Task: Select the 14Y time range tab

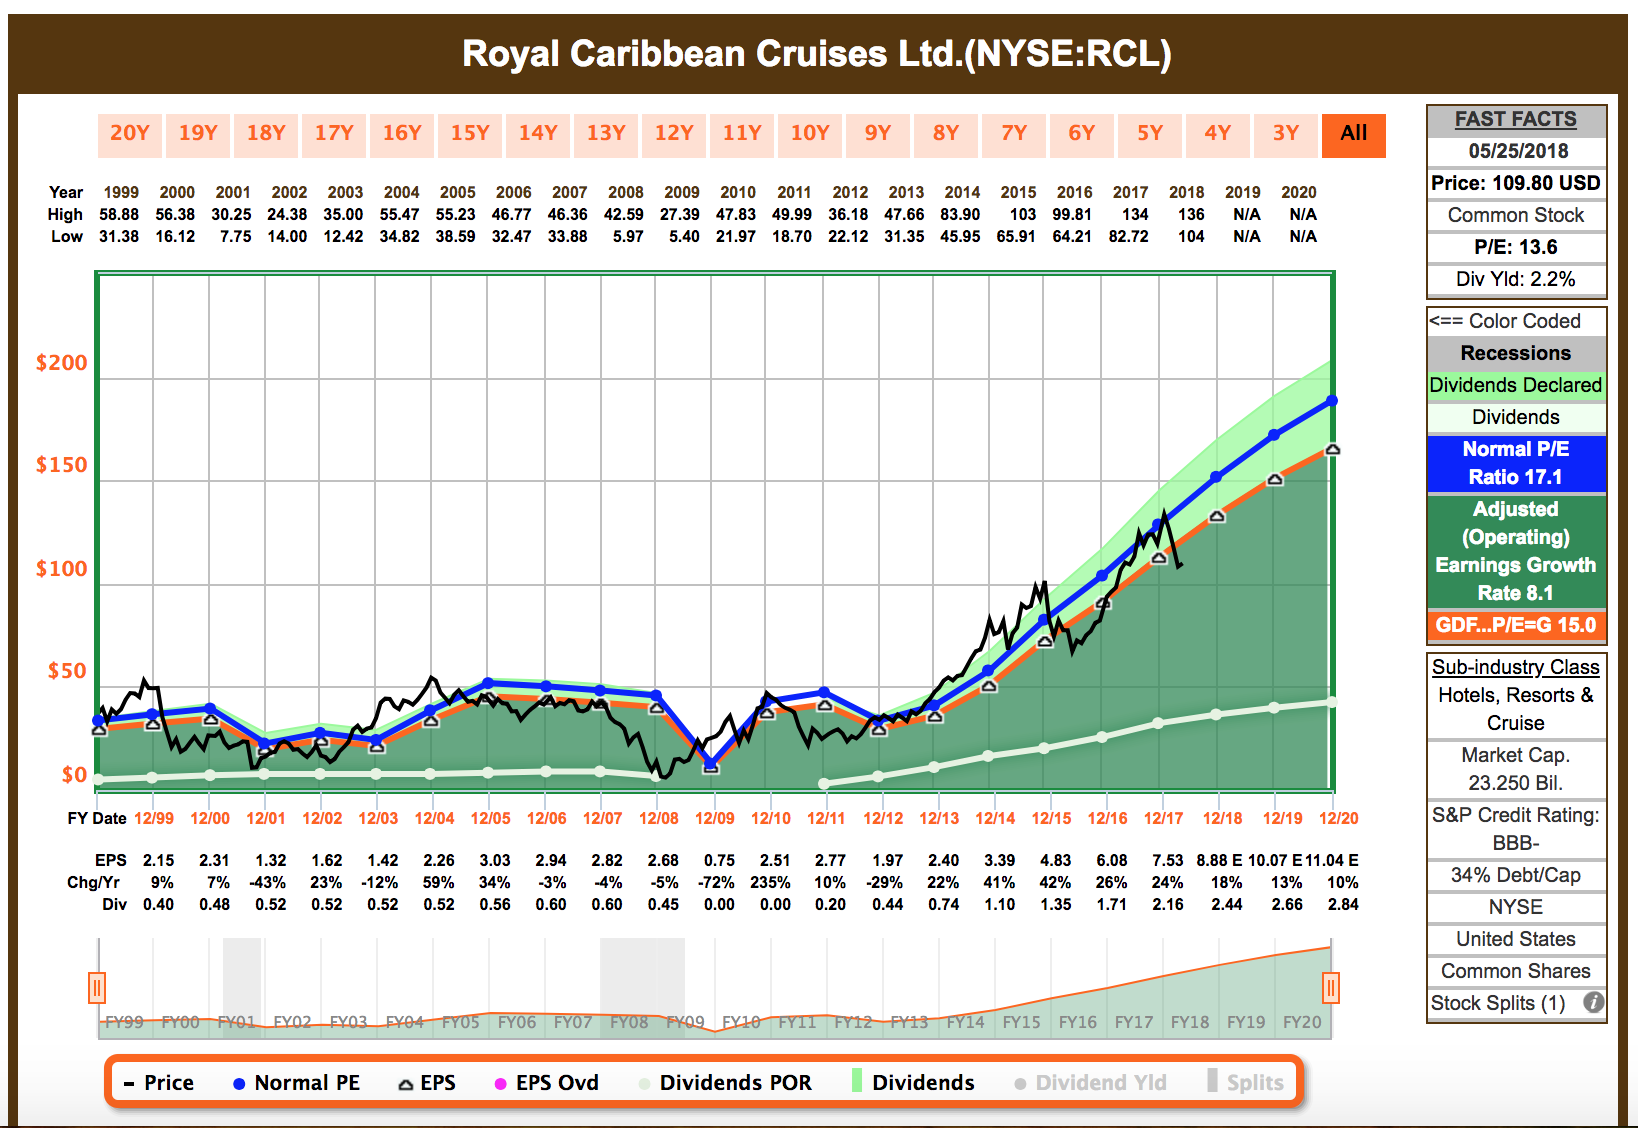Action: point(538,135)
